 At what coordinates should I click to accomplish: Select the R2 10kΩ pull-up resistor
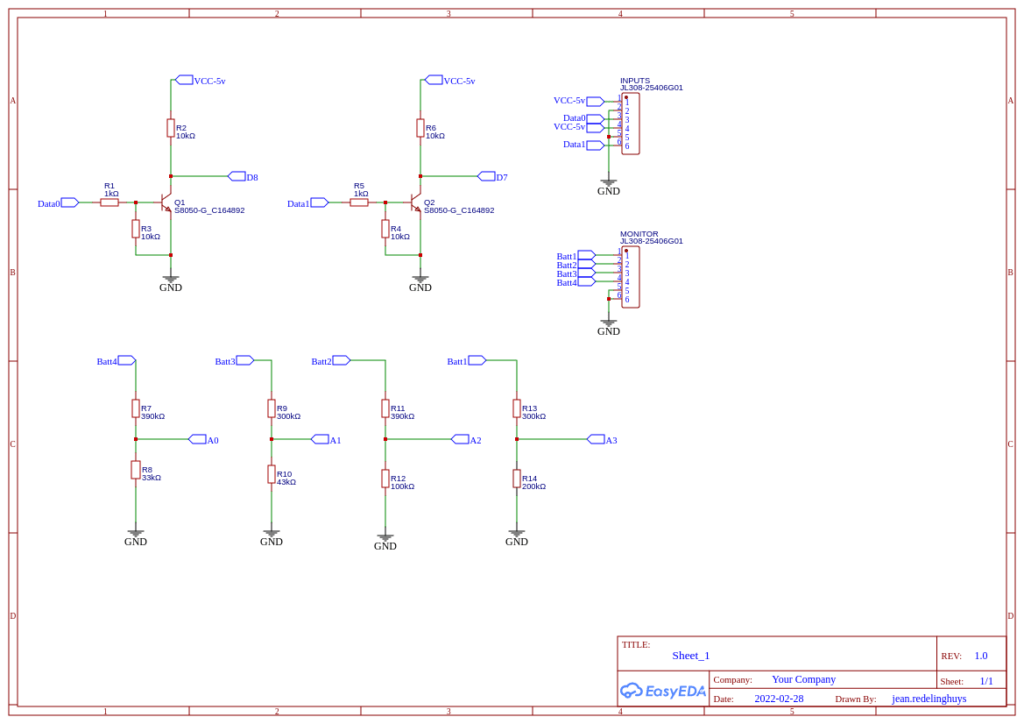[171, 128]
